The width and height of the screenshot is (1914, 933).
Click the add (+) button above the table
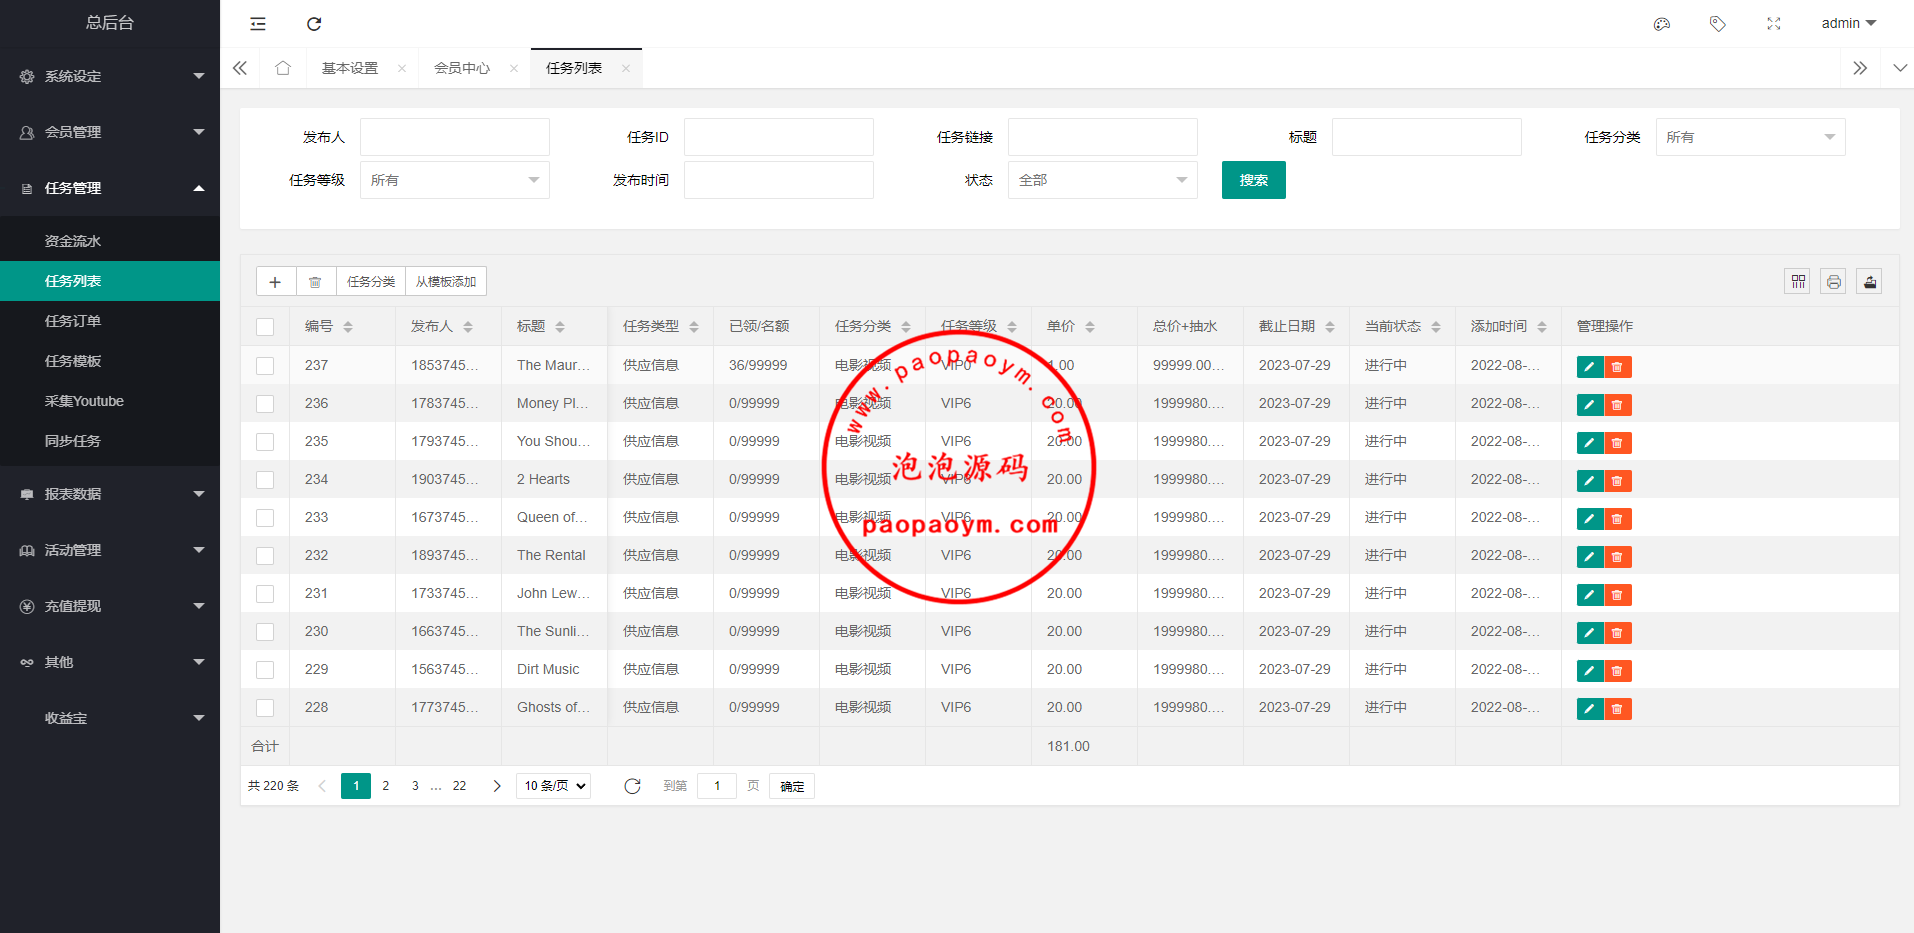[x=275, y=282]
